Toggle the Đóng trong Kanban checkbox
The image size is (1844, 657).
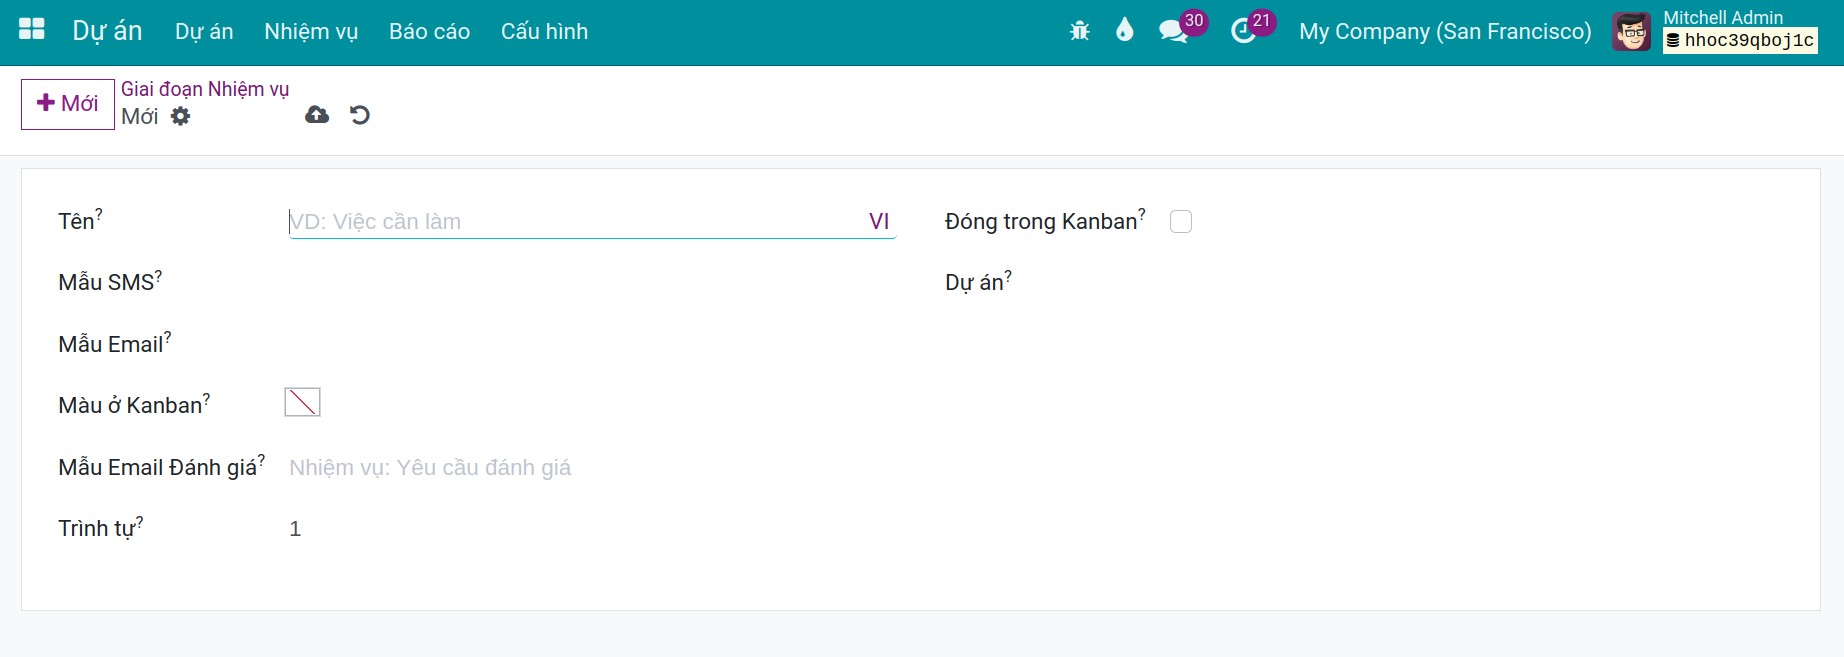click(x=1181, y=221)
